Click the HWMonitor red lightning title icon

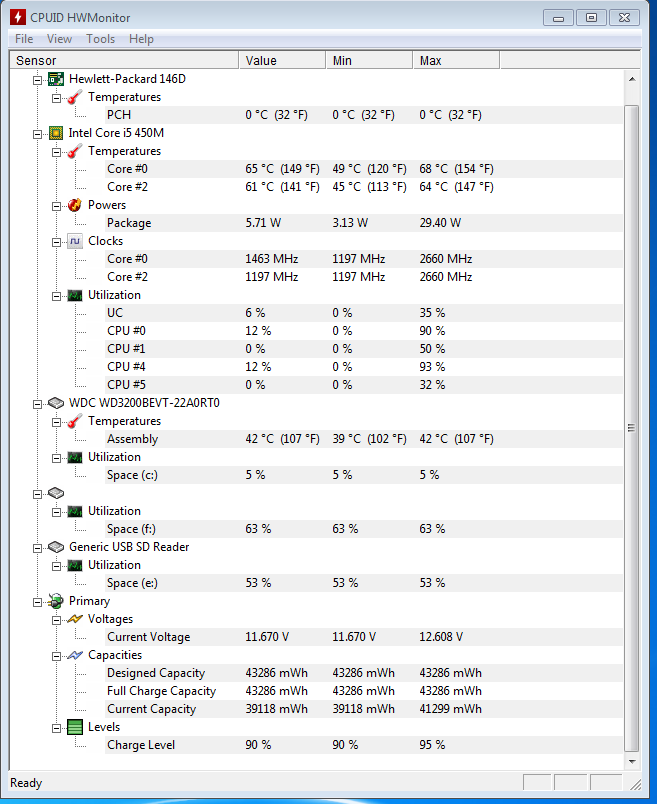[17, 17]
